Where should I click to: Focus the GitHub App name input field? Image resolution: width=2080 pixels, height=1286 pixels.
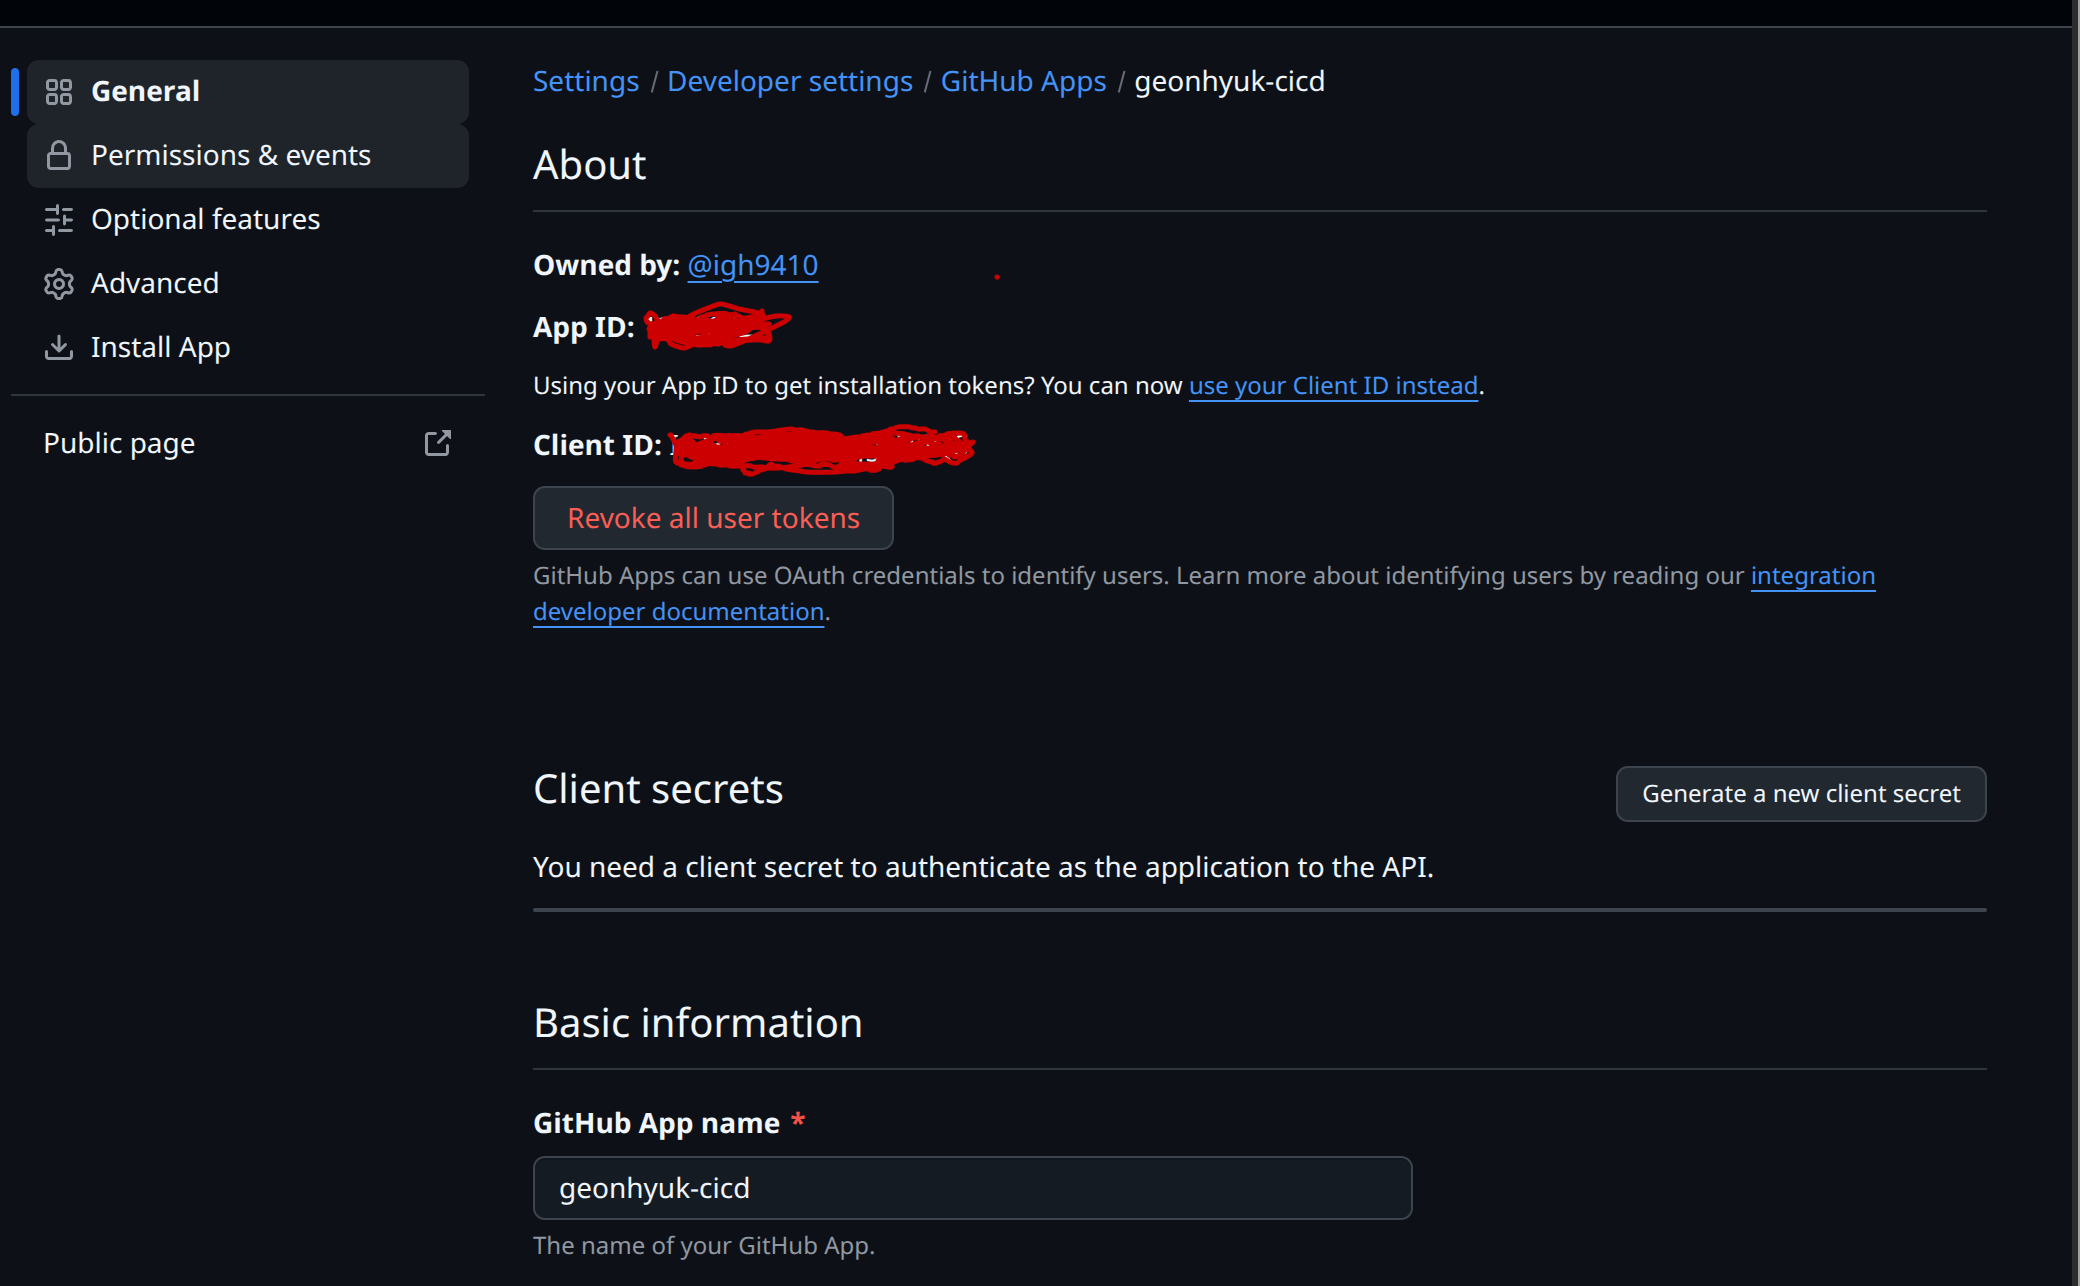(x=972, y=1188)
